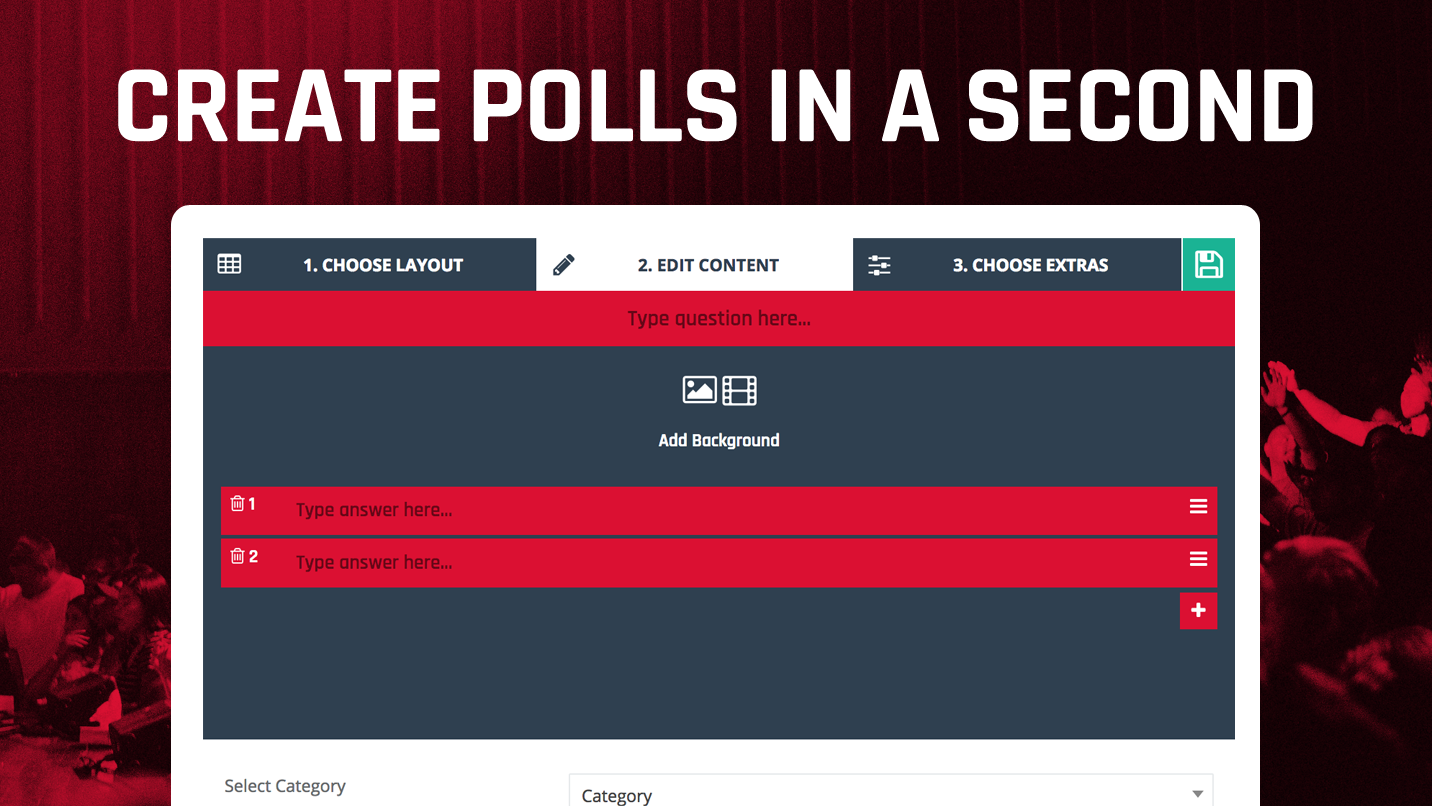This screenshot has height=806, width=1432.
Task: Click the pencil icon on the edit tab
Action: coord(564,265)
